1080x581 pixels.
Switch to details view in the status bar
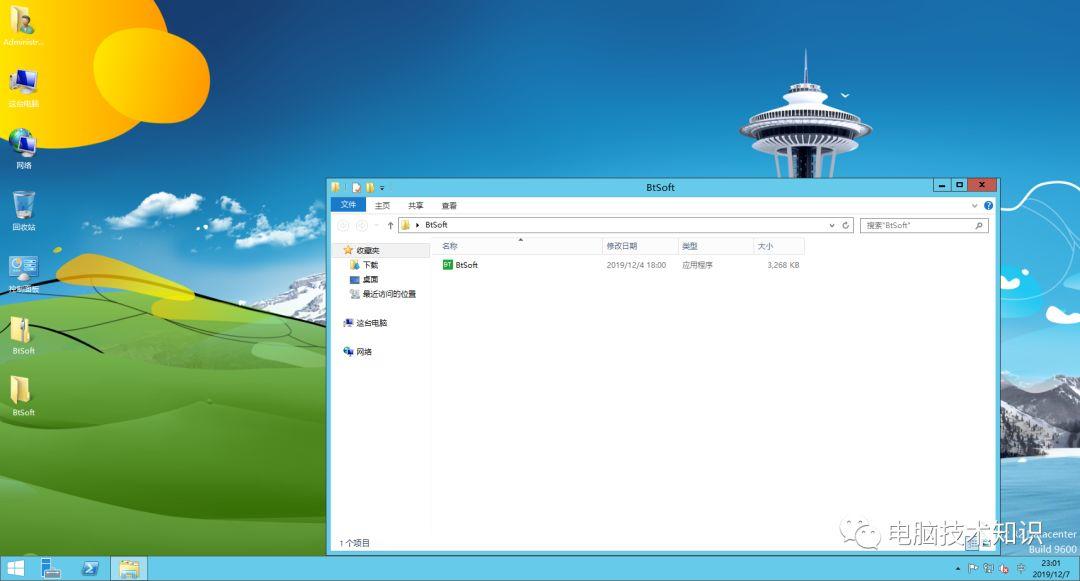click(972, 544)
